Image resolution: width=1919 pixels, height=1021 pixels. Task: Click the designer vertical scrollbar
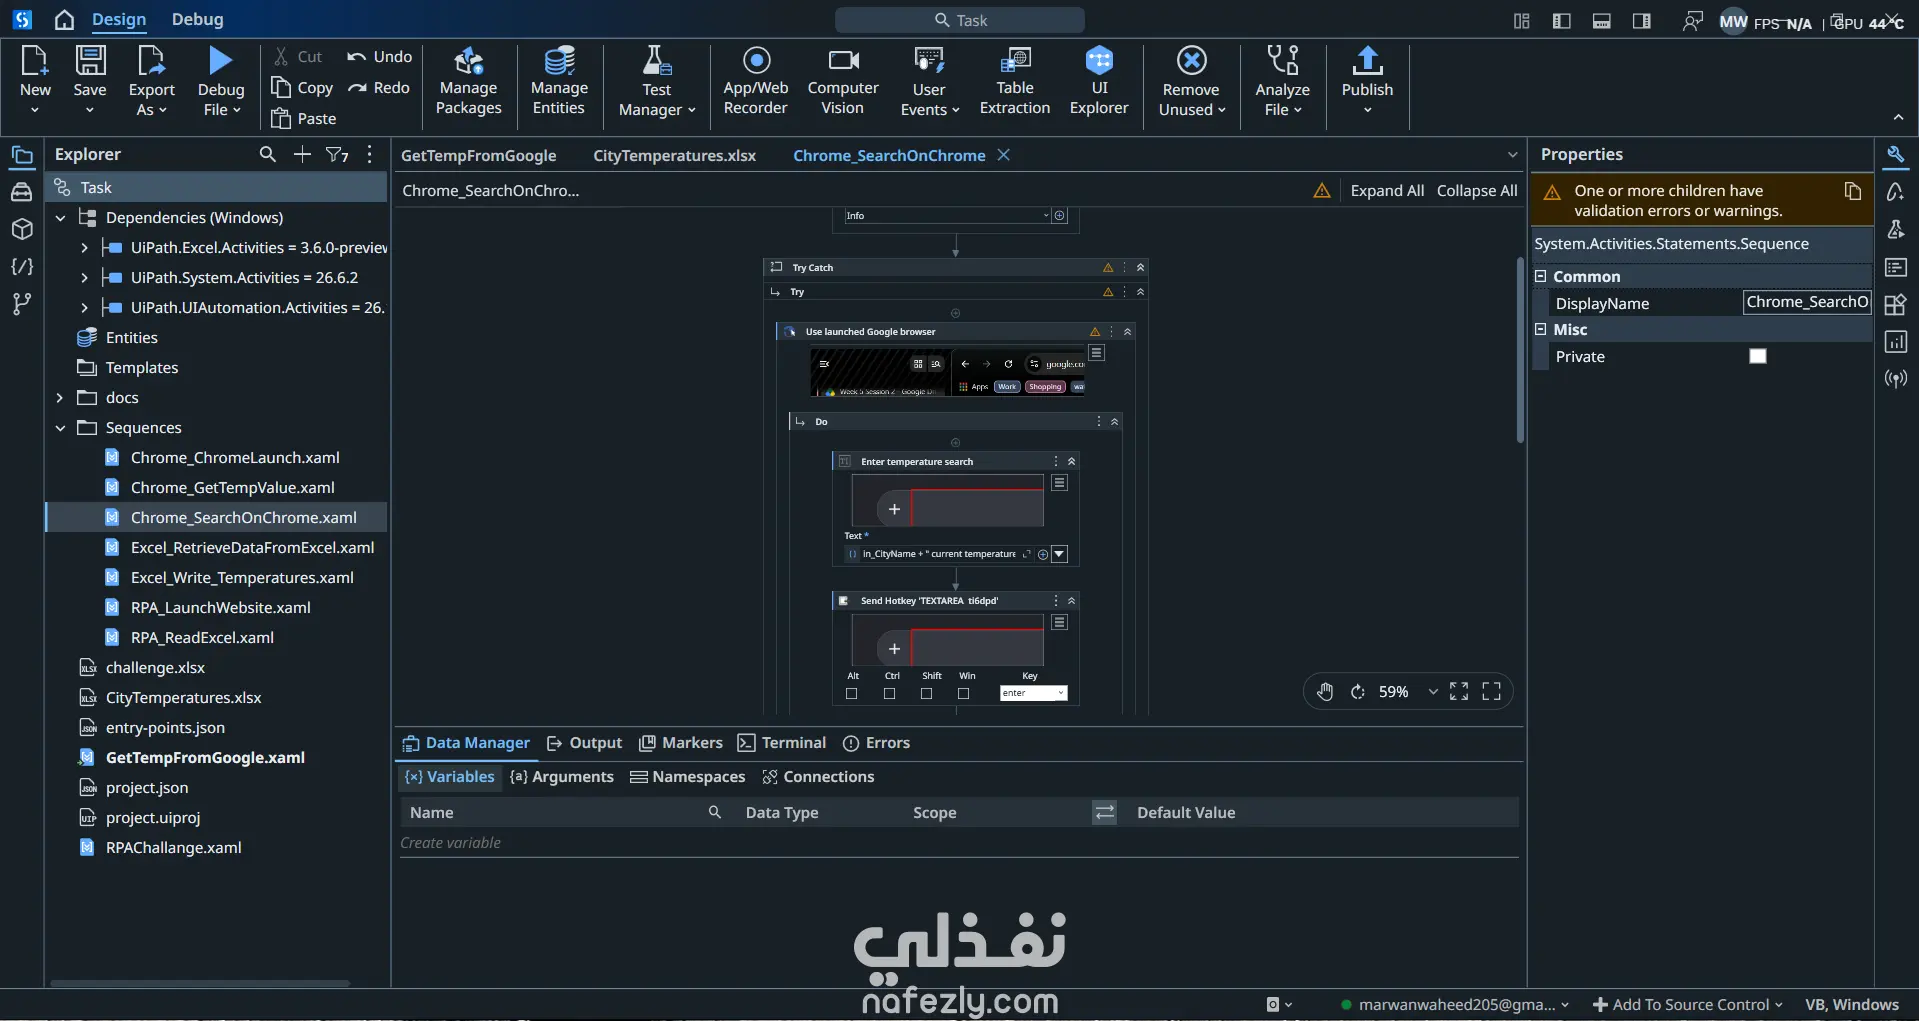click(x=1520, y=350)
